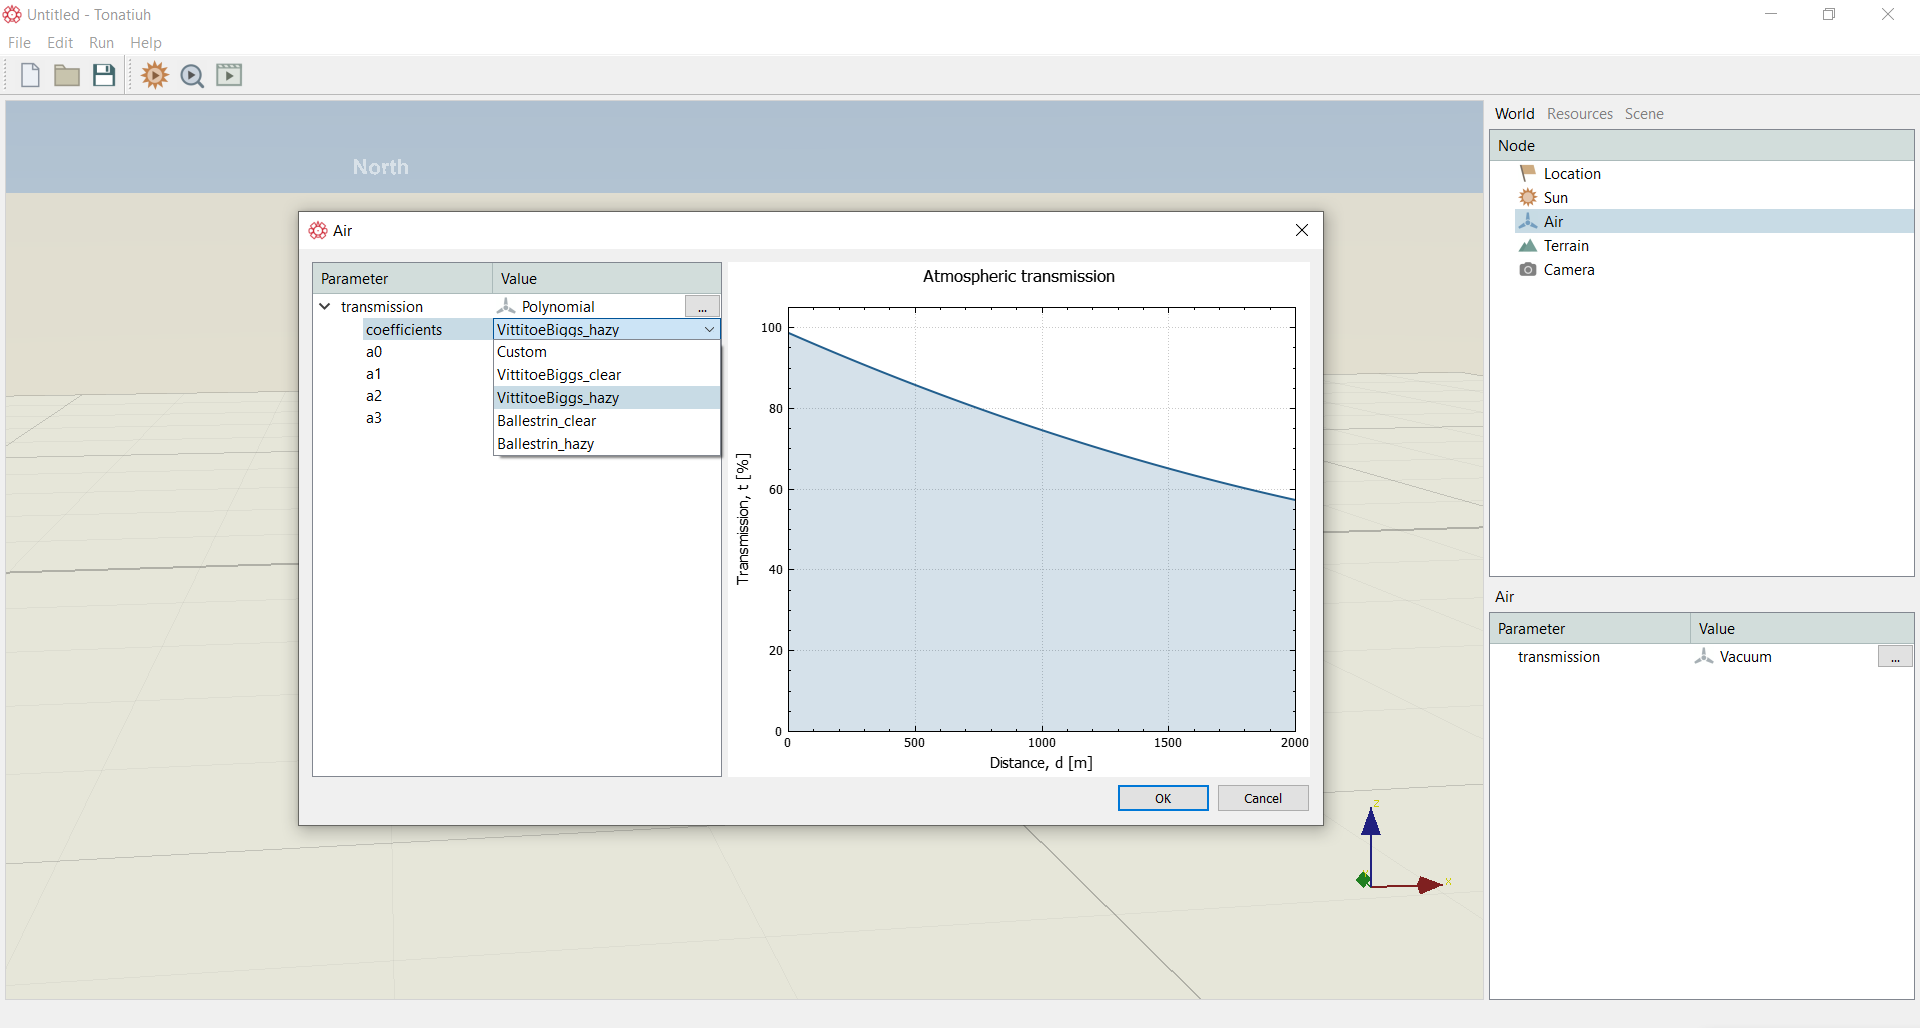Select the Air node label

point(1553,221)
